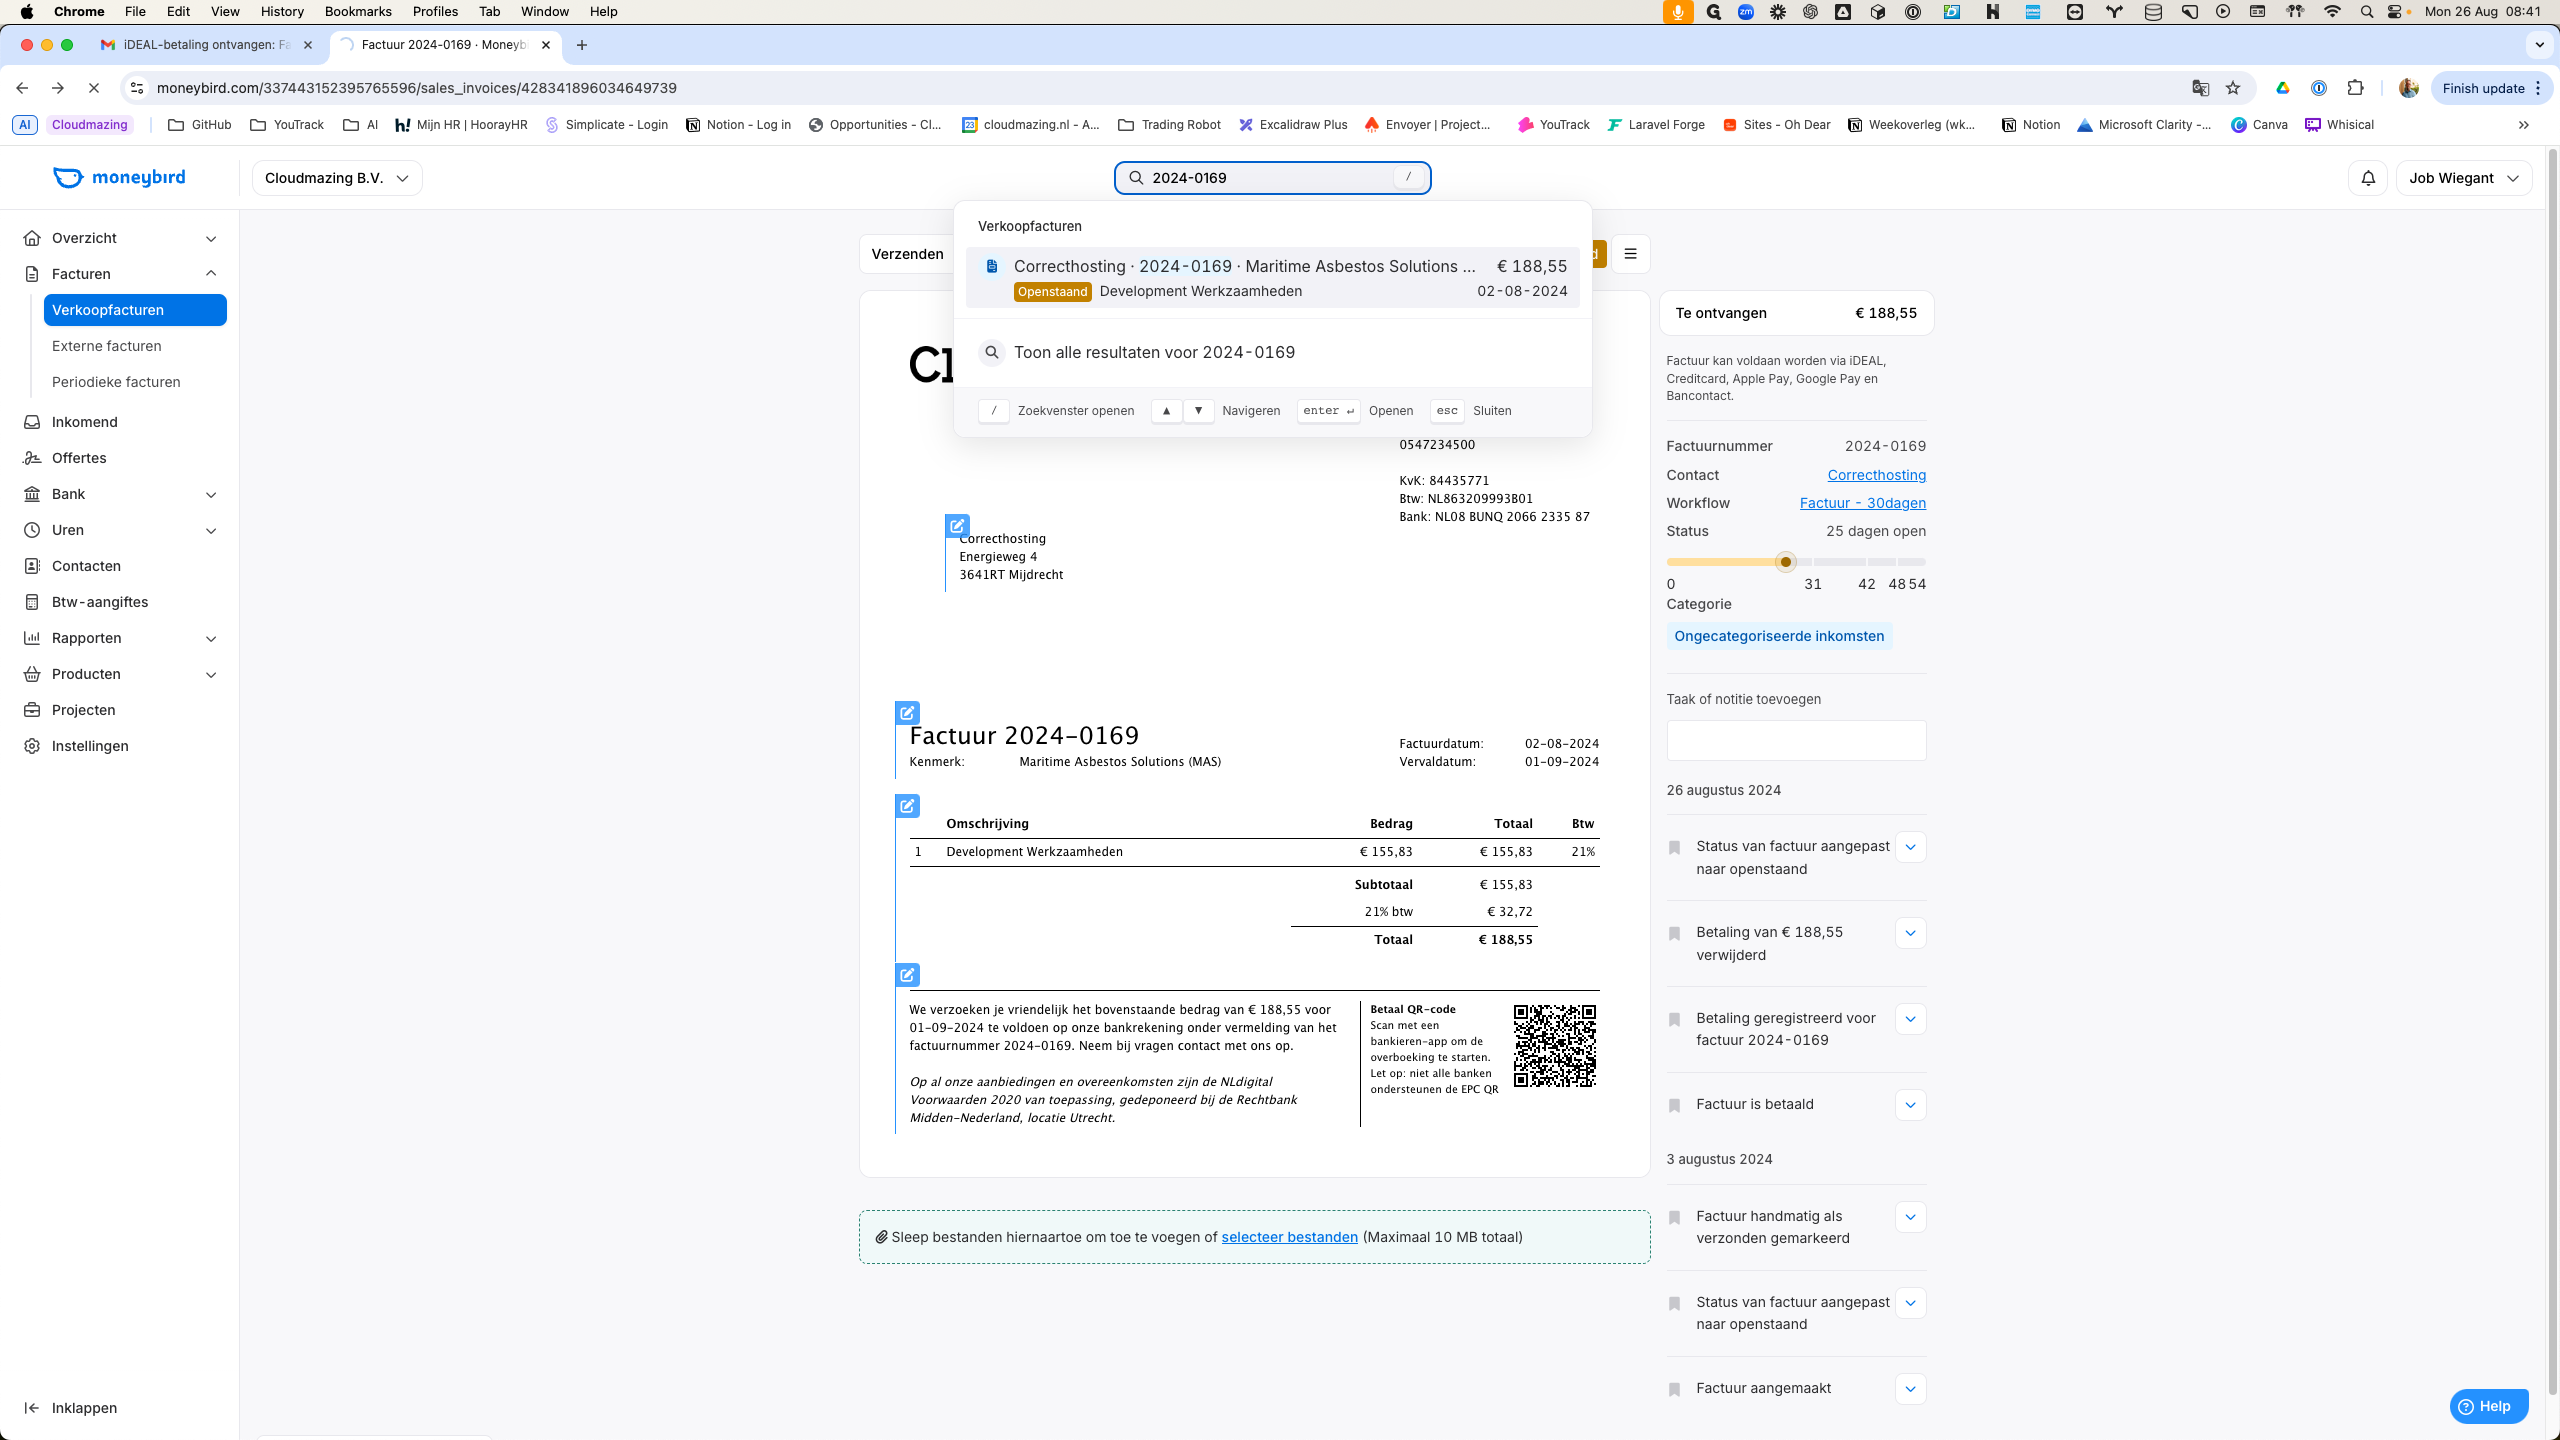This screenshot has height=1440, width=2560.
Task: Click the search magnifier in search field
Action: click(x=1136, y=178)
